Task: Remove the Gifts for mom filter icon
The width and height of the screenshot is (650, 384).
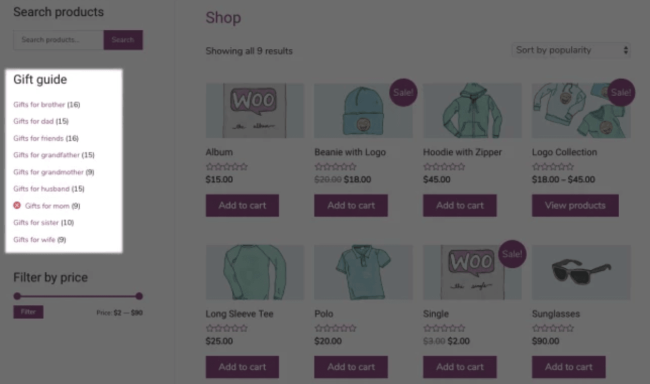Action: tap(17, 205)
